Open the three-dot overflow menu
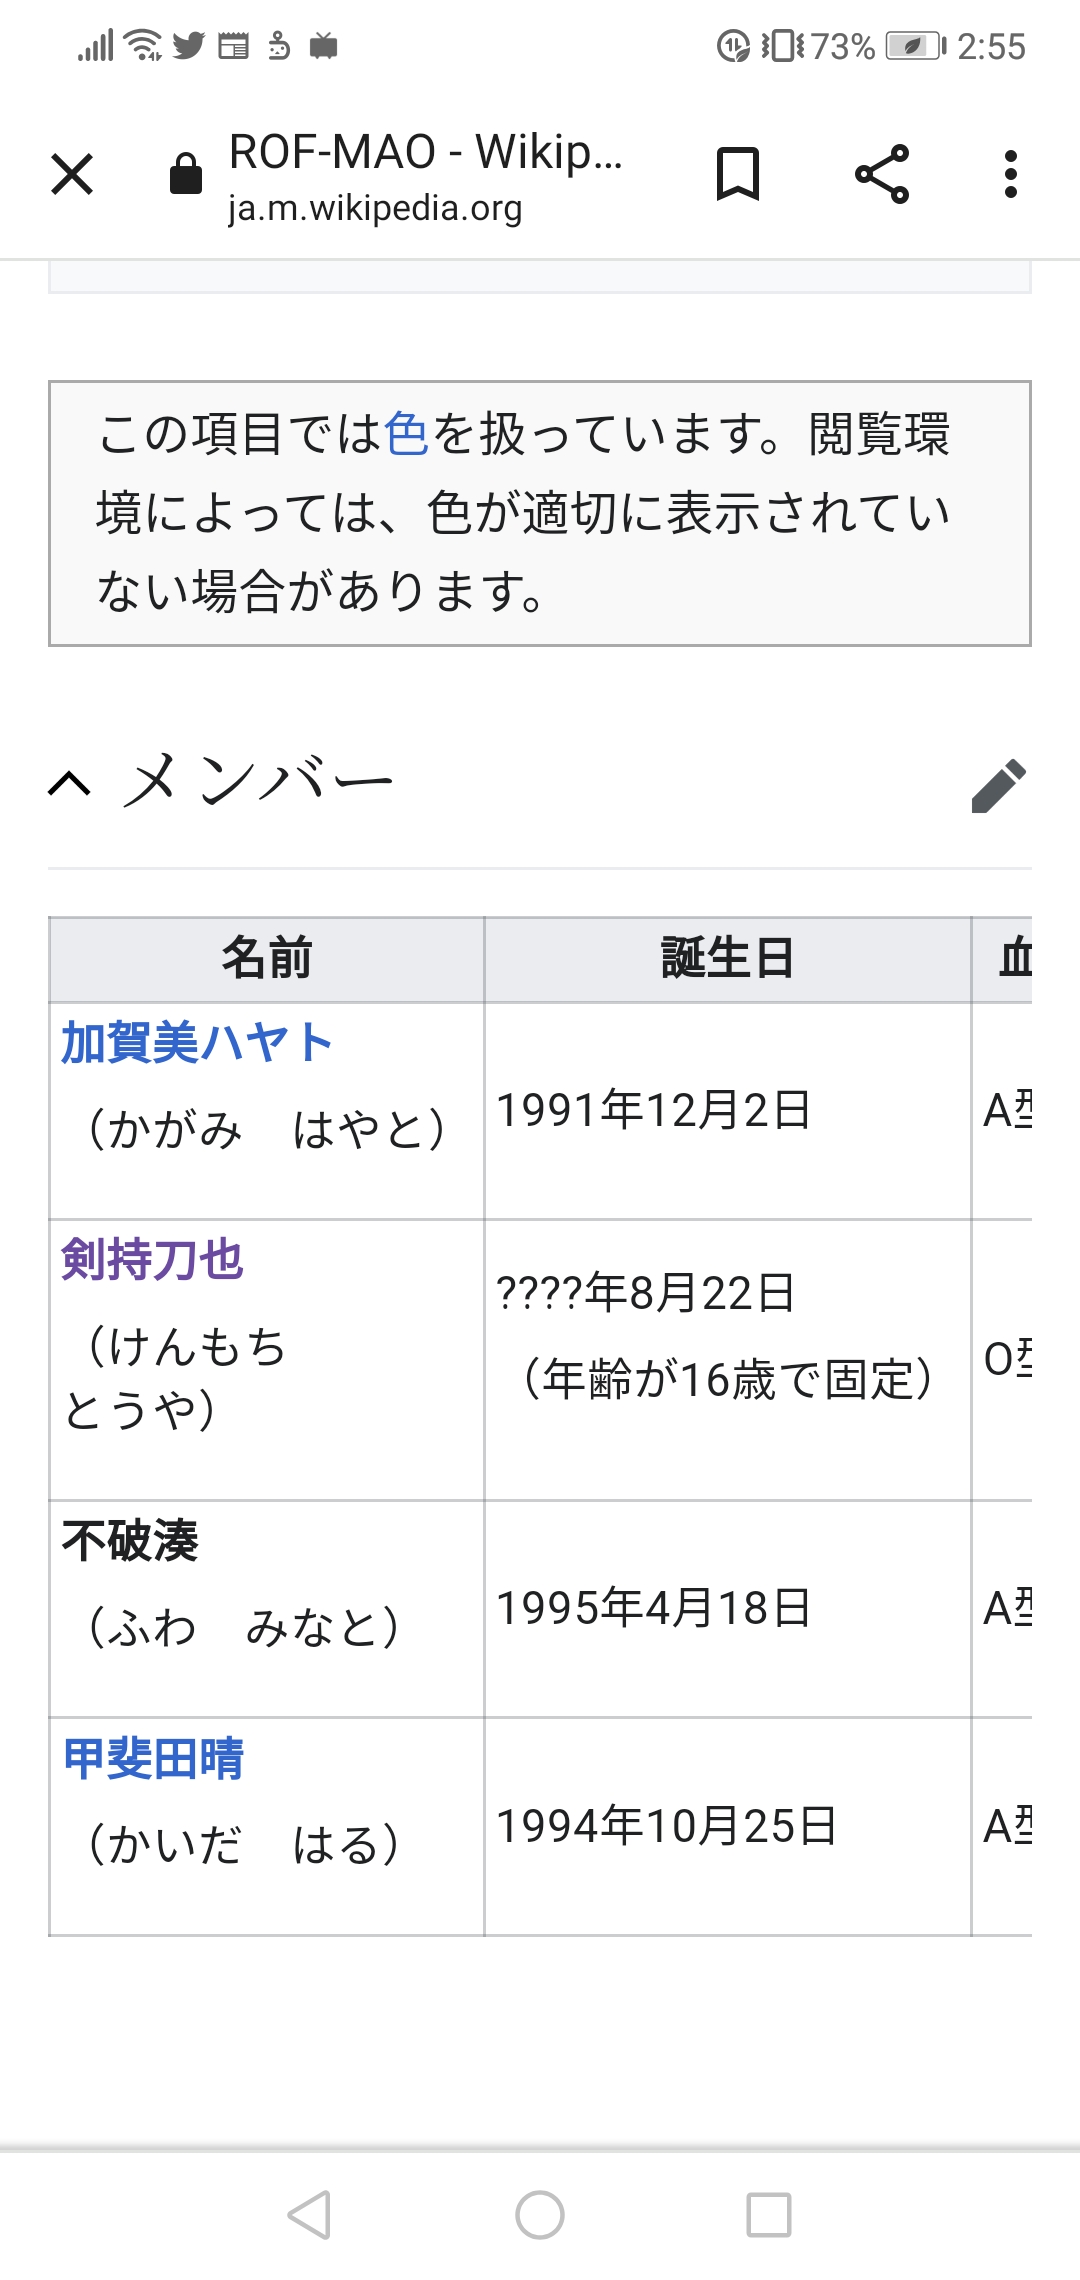The height and width of the screenshot is (2280, 1080). click(1011, 174)
